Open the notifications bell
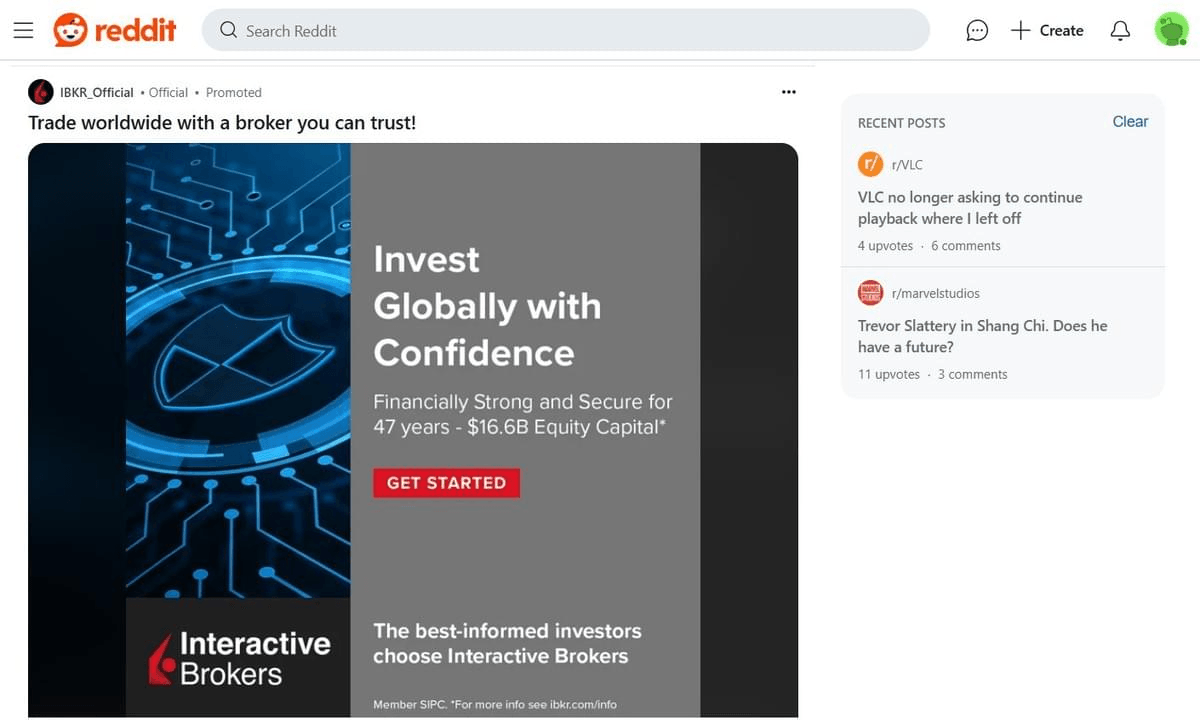 (1120, 31)
